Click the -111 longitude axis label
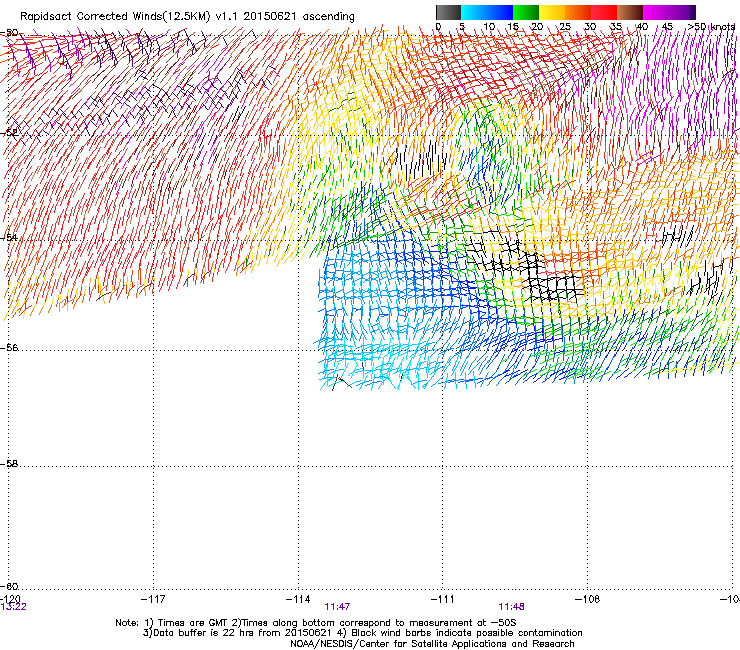Screen dimensions: 740x650 click(443, 599)
